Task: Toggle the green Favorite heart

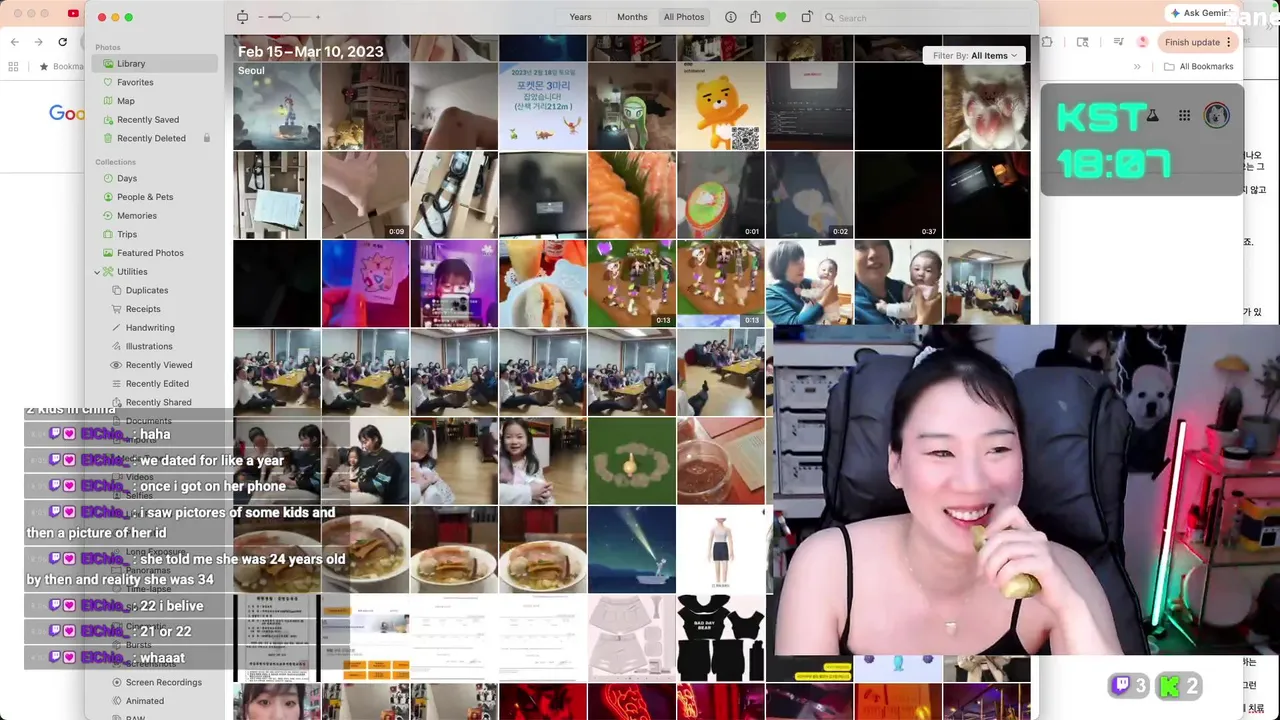Action: click(781, 17)
